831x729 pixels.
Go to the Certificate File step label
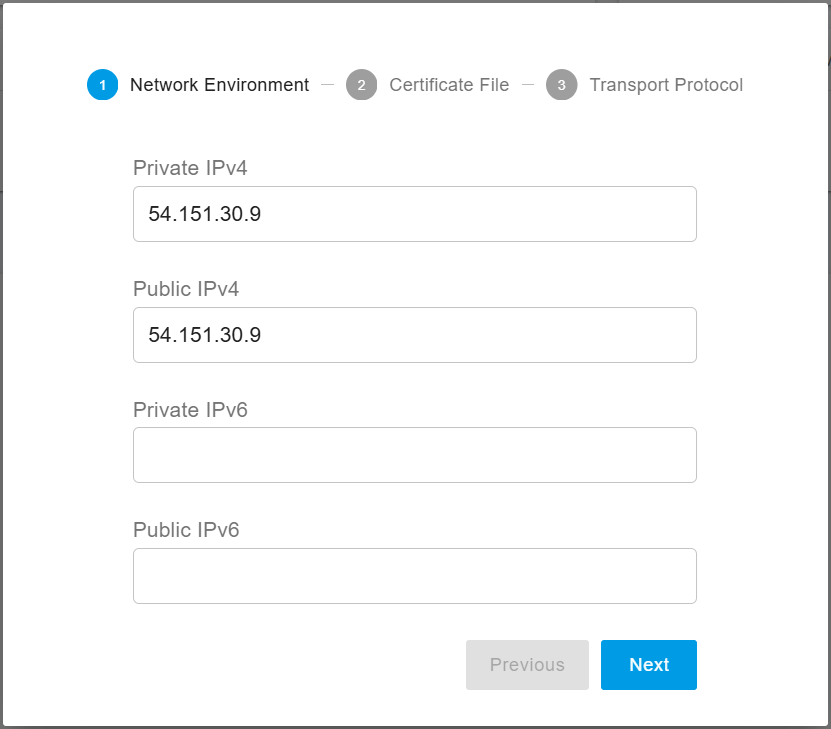click(x=449, y=85)
